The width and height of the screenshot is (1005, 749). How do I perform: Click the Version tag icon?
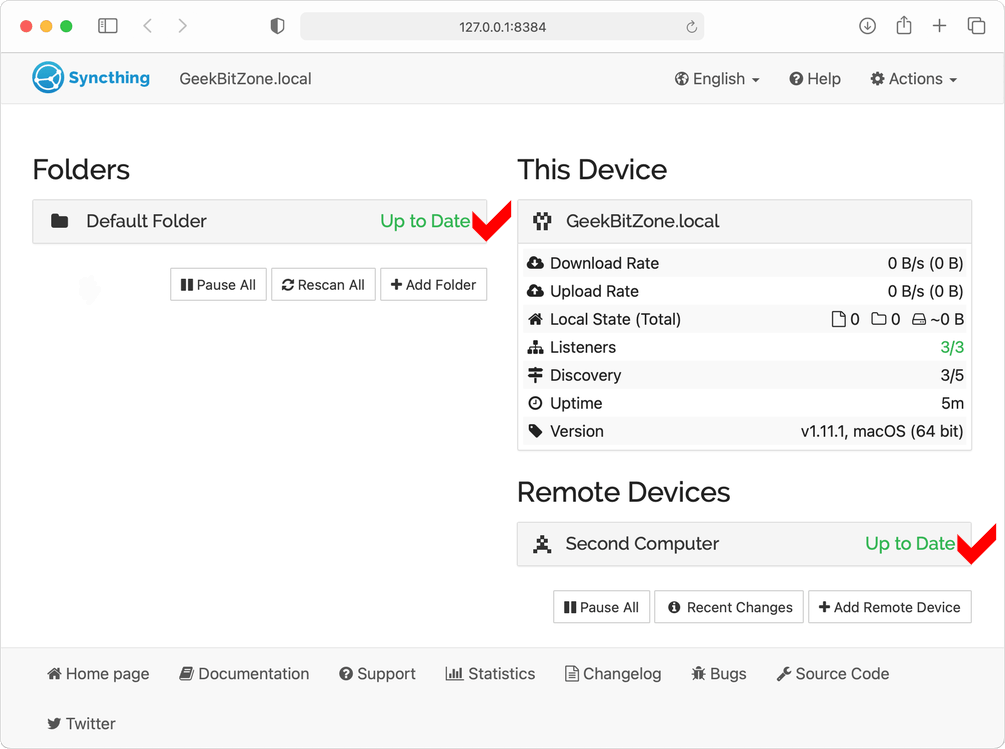pos(535,431)
